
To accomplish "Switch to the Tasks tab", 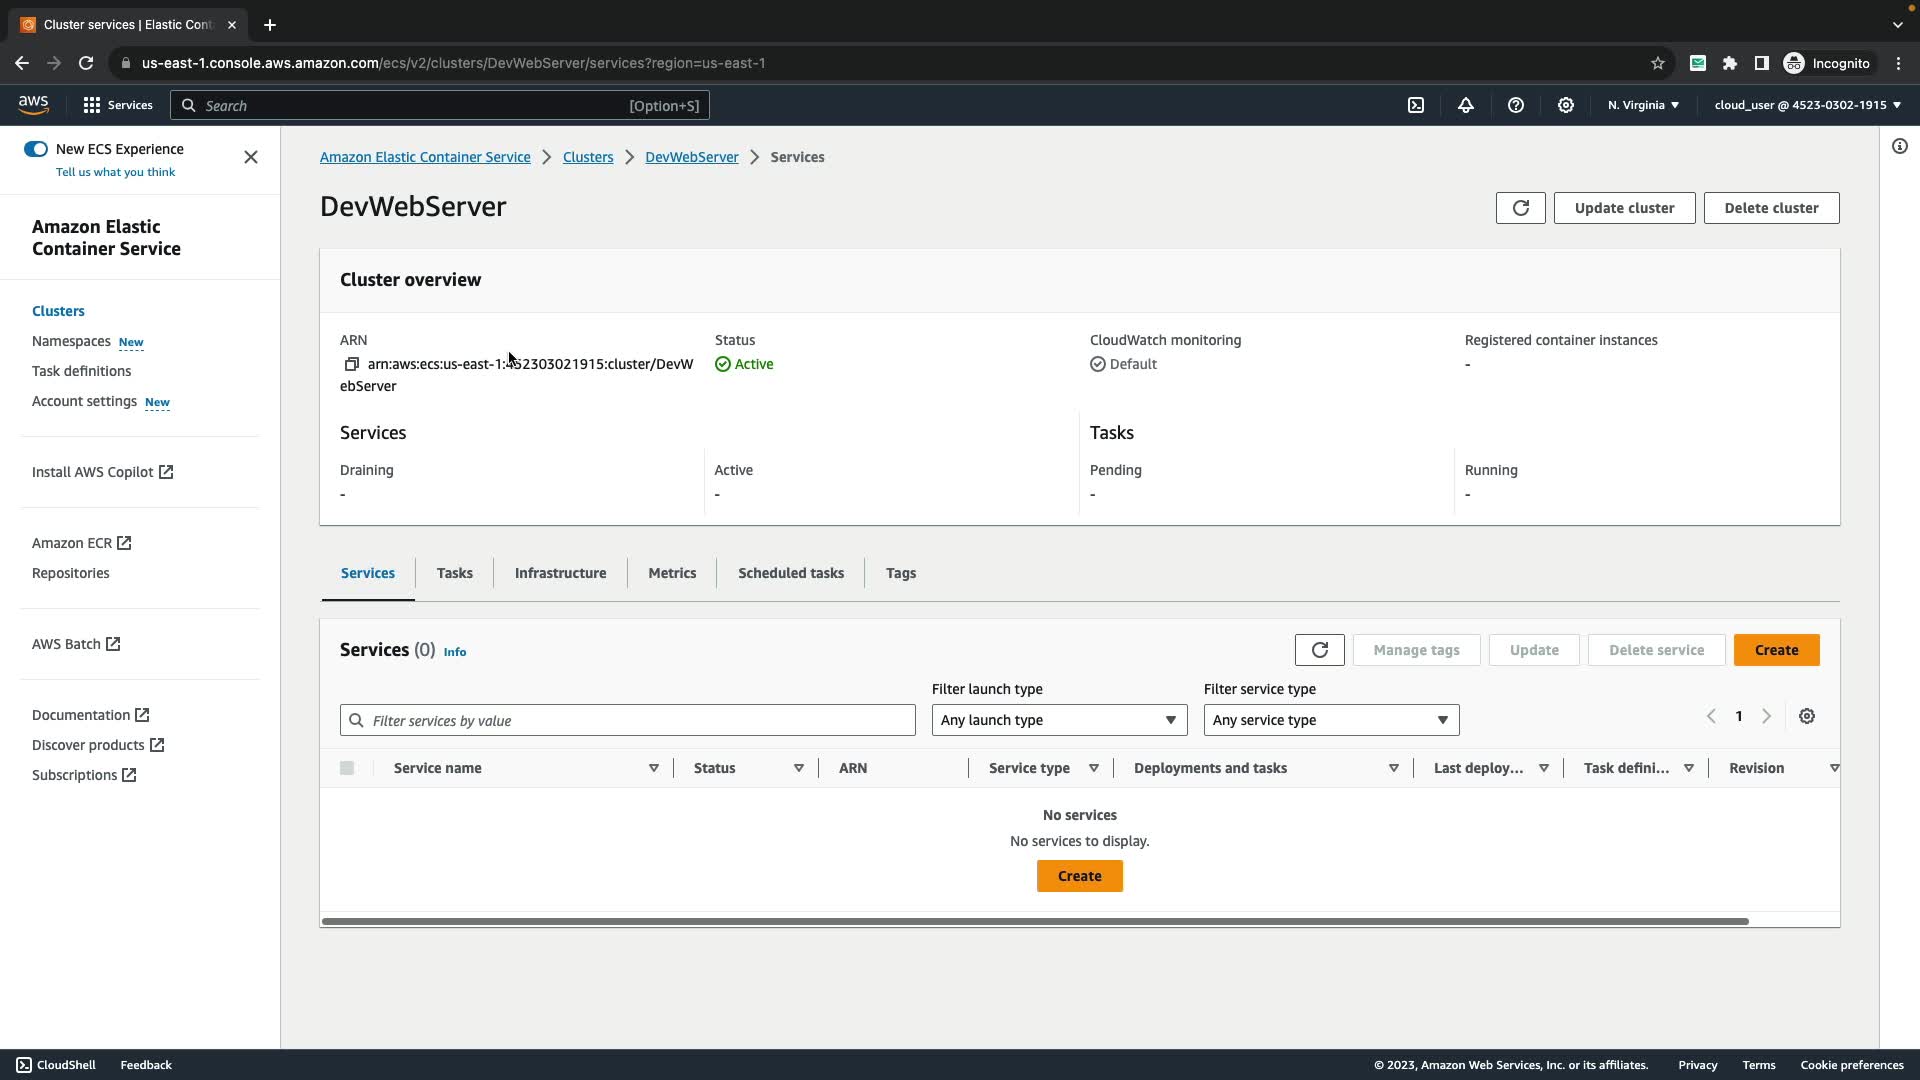I will 454,573.
